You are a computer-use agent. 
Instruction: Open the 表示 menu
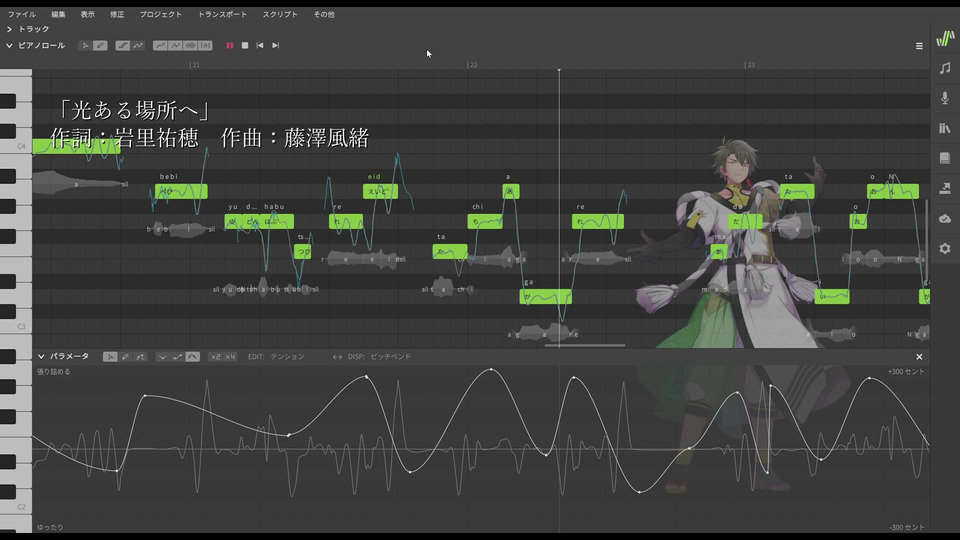click(x=88, y=14)
